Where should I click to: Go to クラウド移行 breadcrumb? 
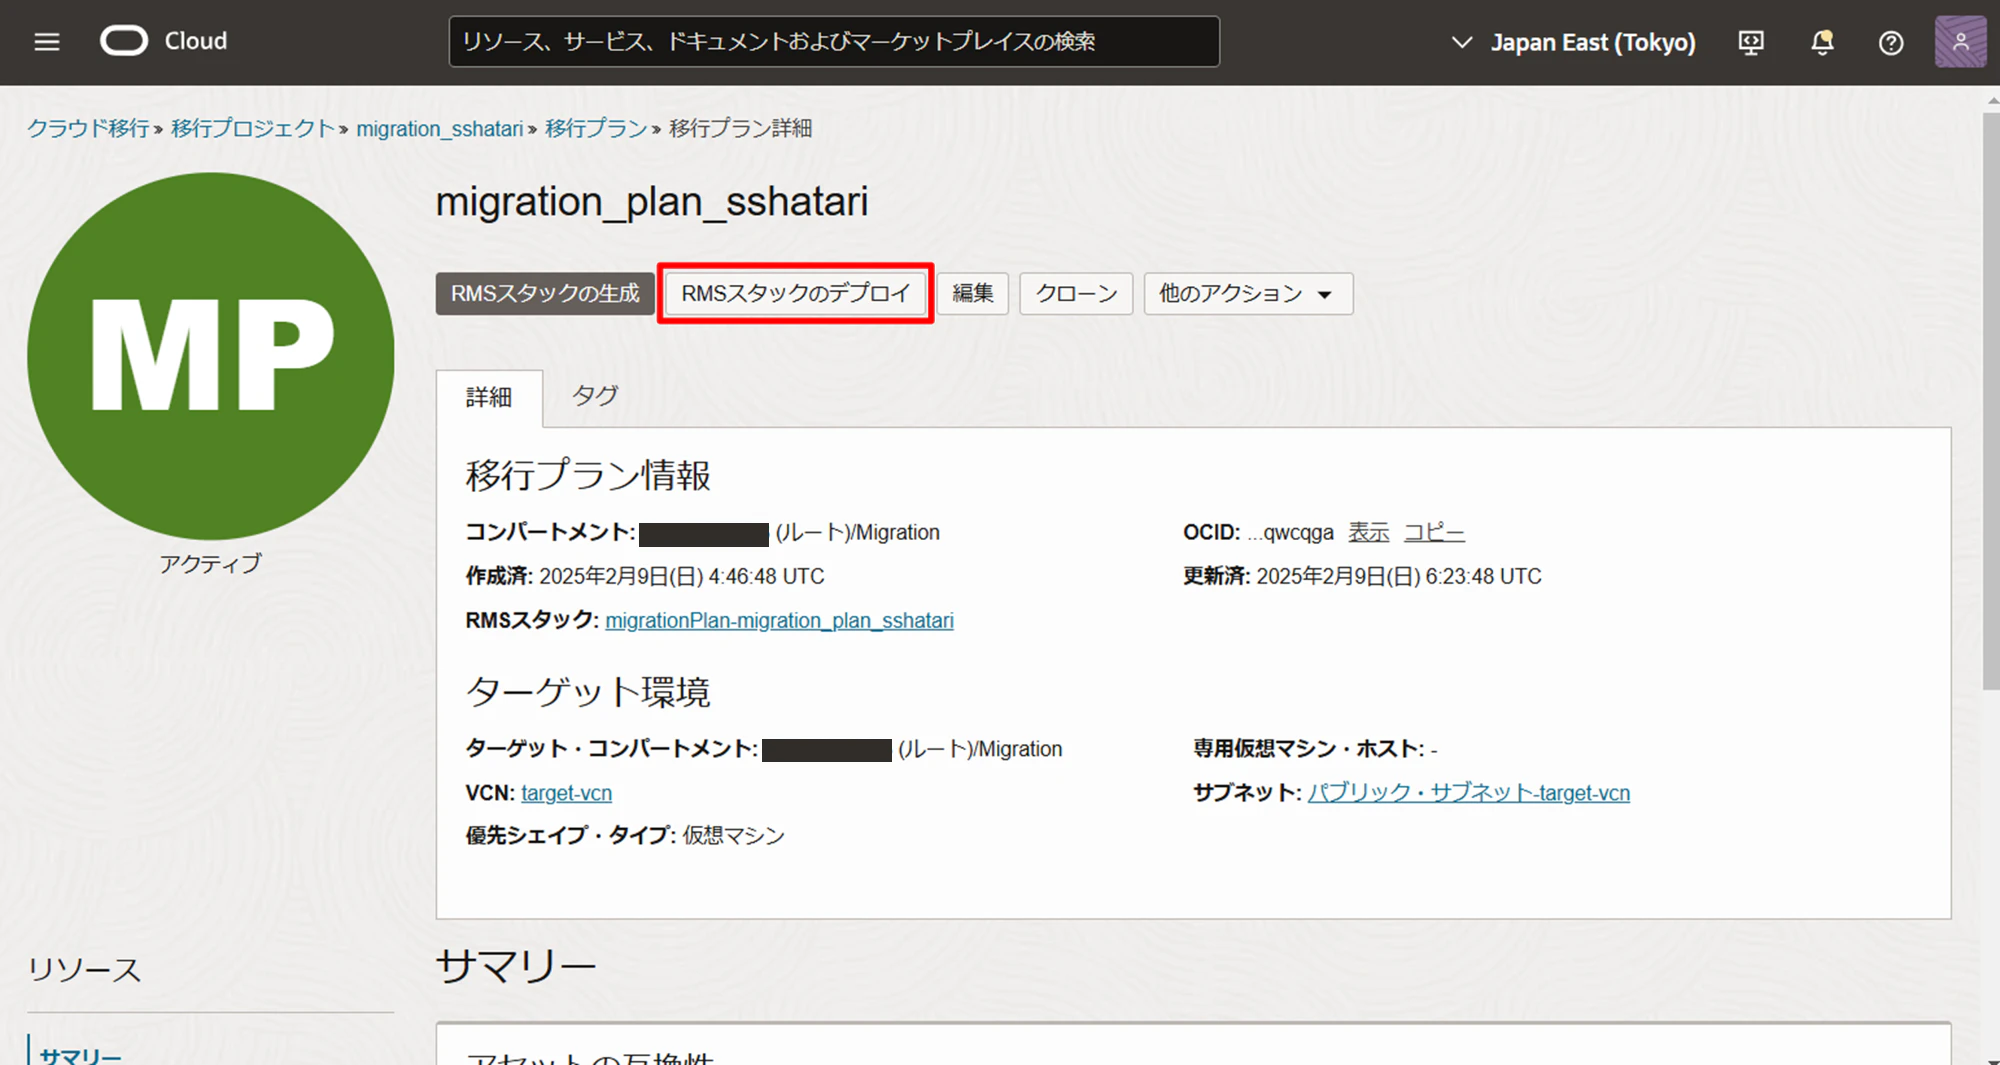pos(88,128)
